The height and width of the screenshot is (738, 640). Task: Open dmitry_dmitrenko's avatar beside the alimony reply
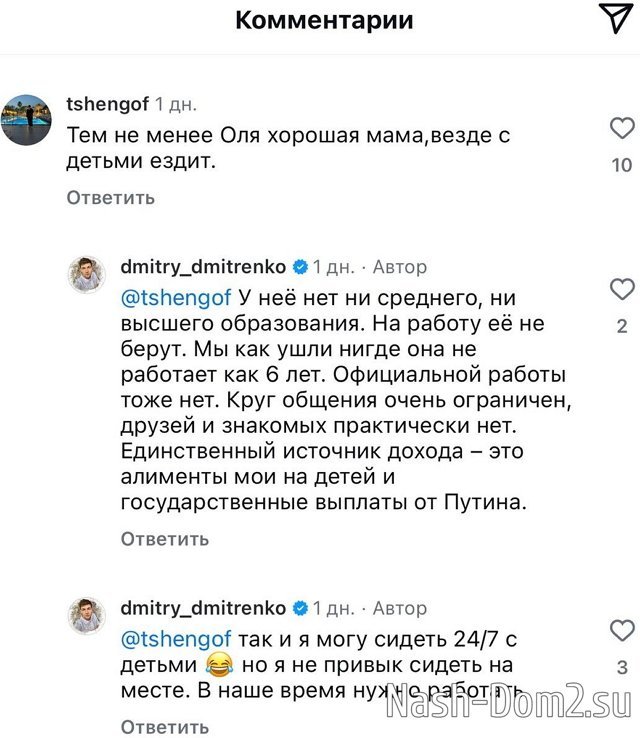(85, 274)
